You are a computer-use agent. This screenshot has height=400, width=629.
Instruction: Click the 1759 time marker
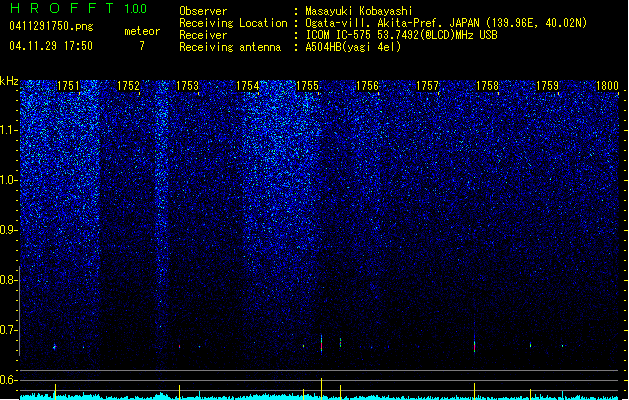(548, 86)
